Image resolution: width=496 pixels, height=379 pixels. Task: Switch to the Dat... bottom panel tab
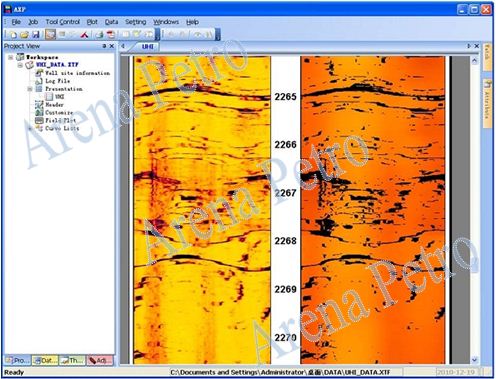[x=45, y=360]
